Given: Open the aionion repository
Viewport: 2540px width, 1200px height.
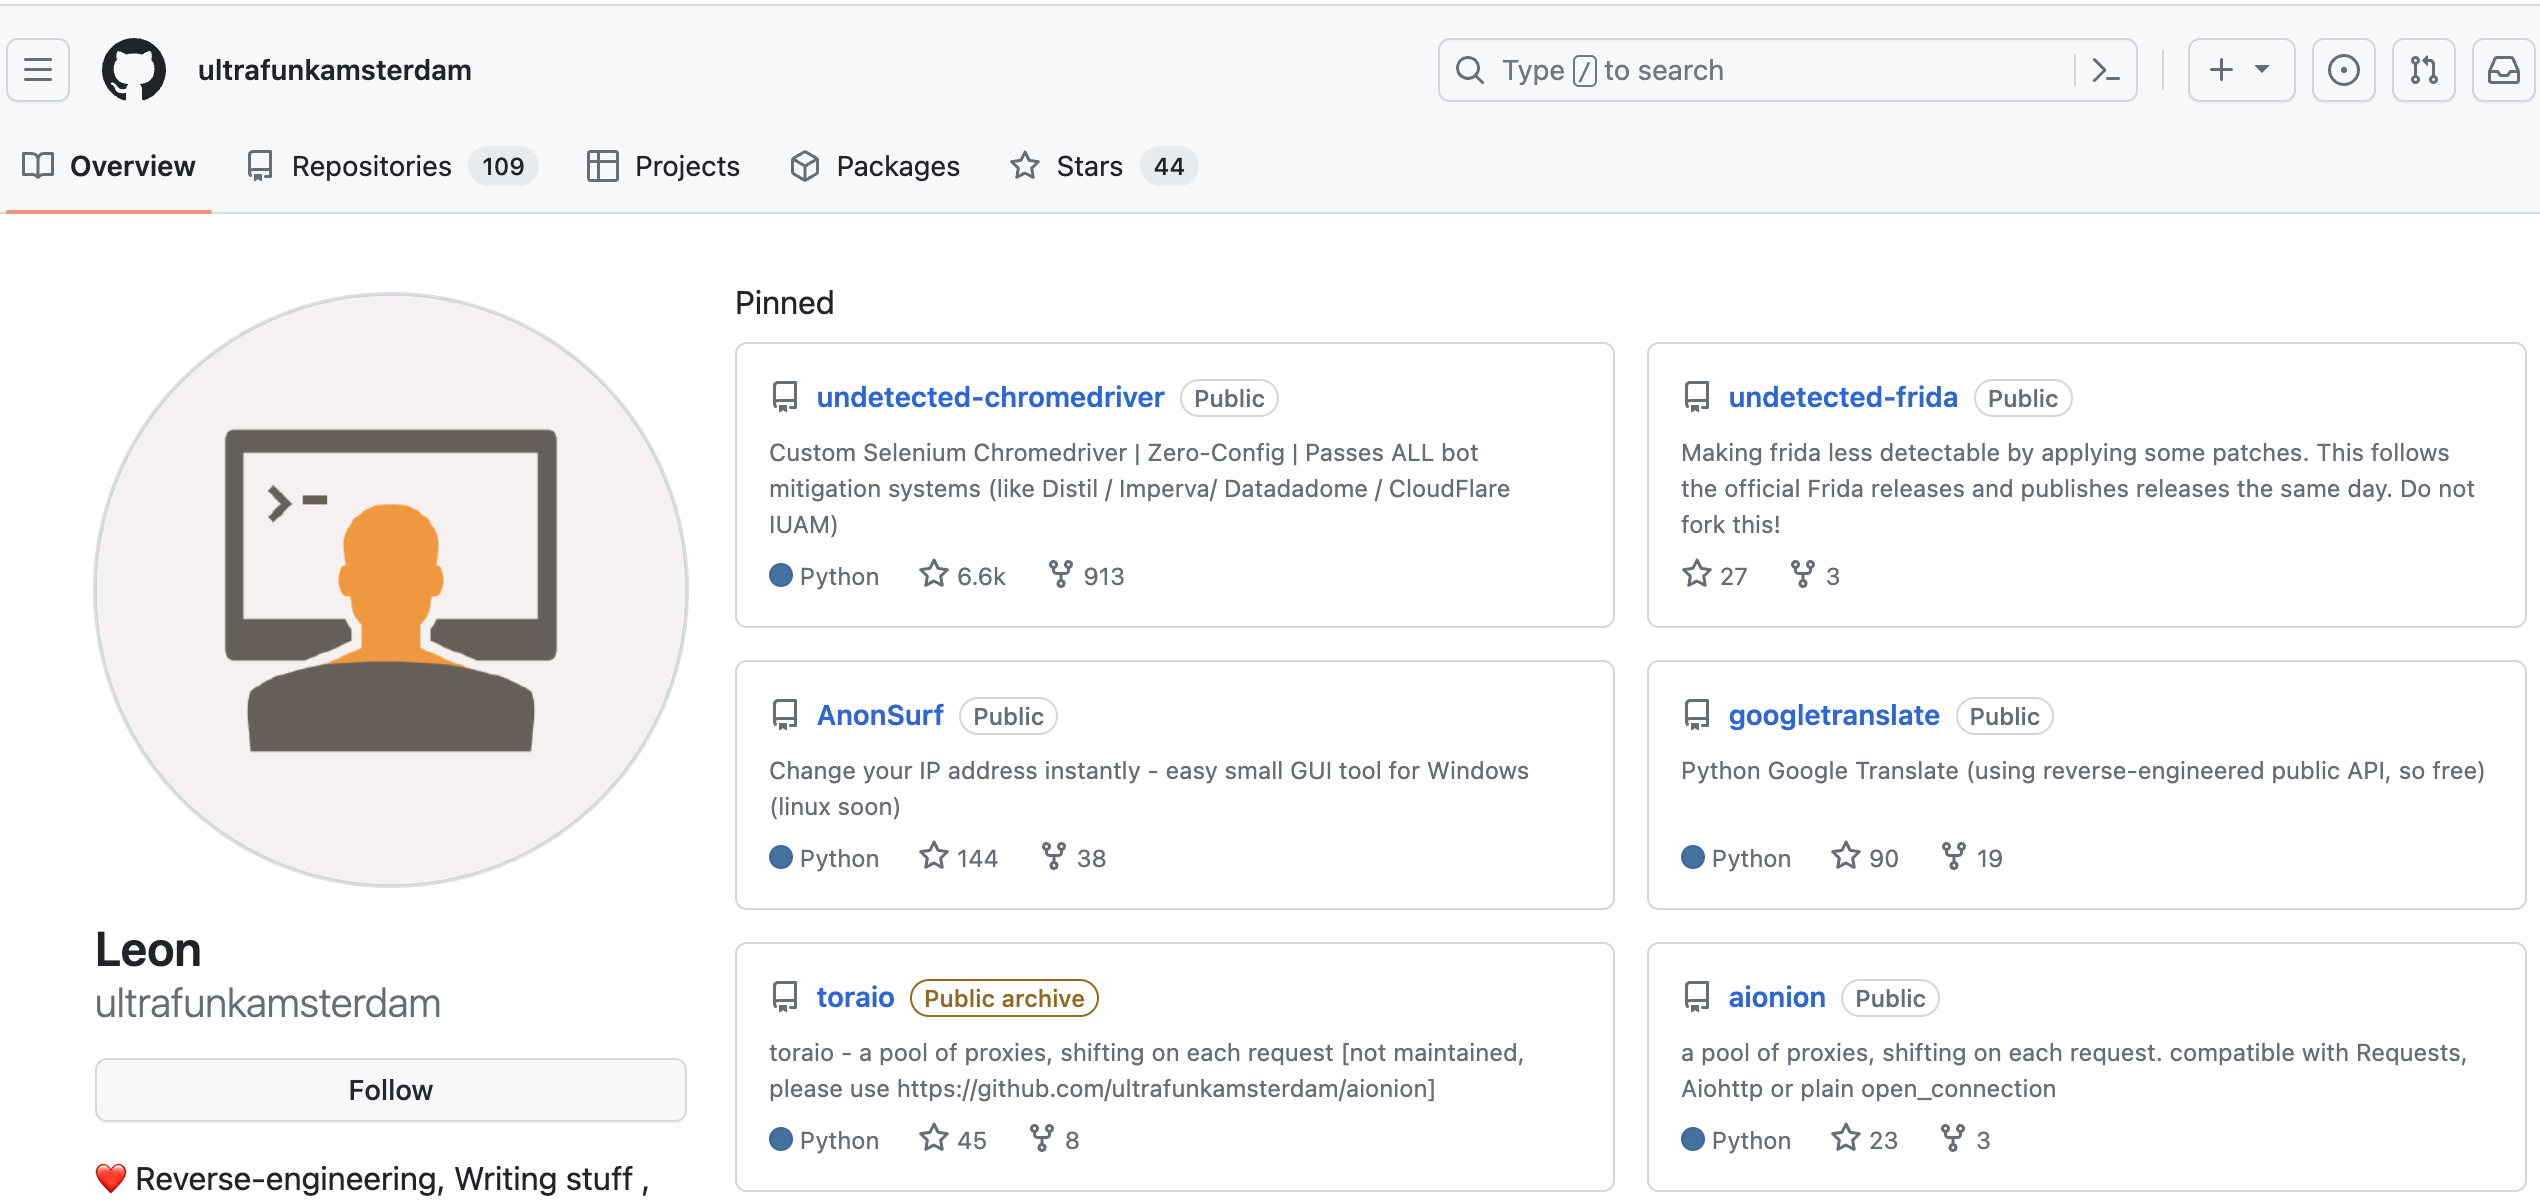Looking at the screenshot, I should coord(1777,998).
